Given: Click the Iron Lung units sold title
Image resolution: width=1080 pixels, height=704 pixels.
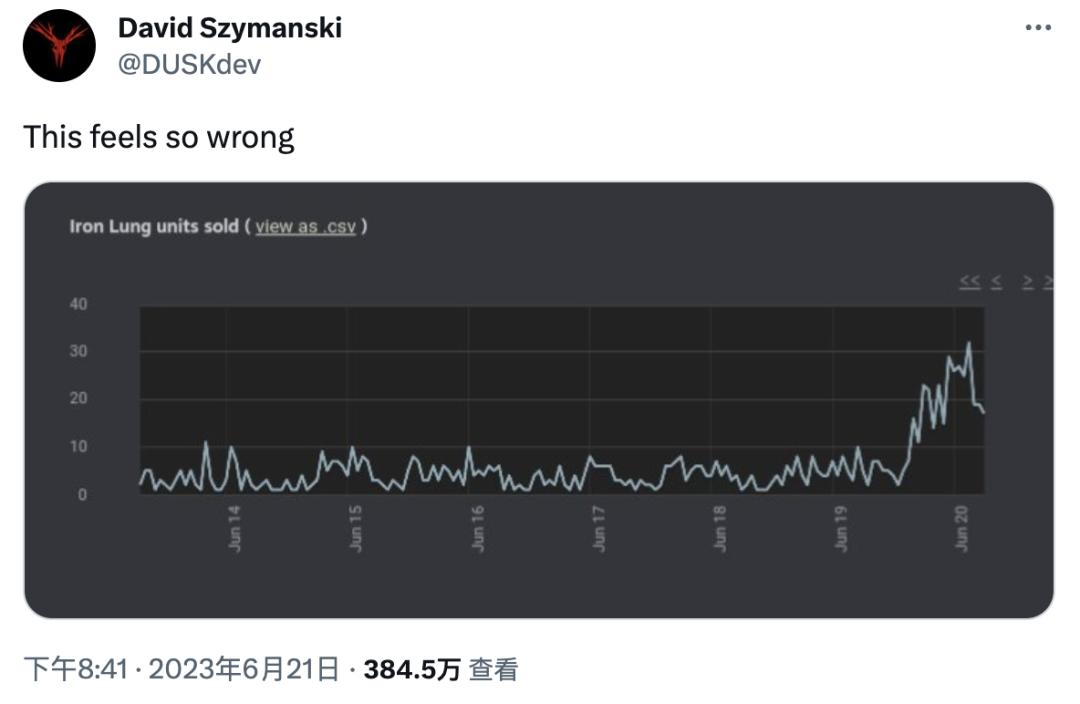Looking at the screenshot, I should pyautogui.click(x=154, y=227).
